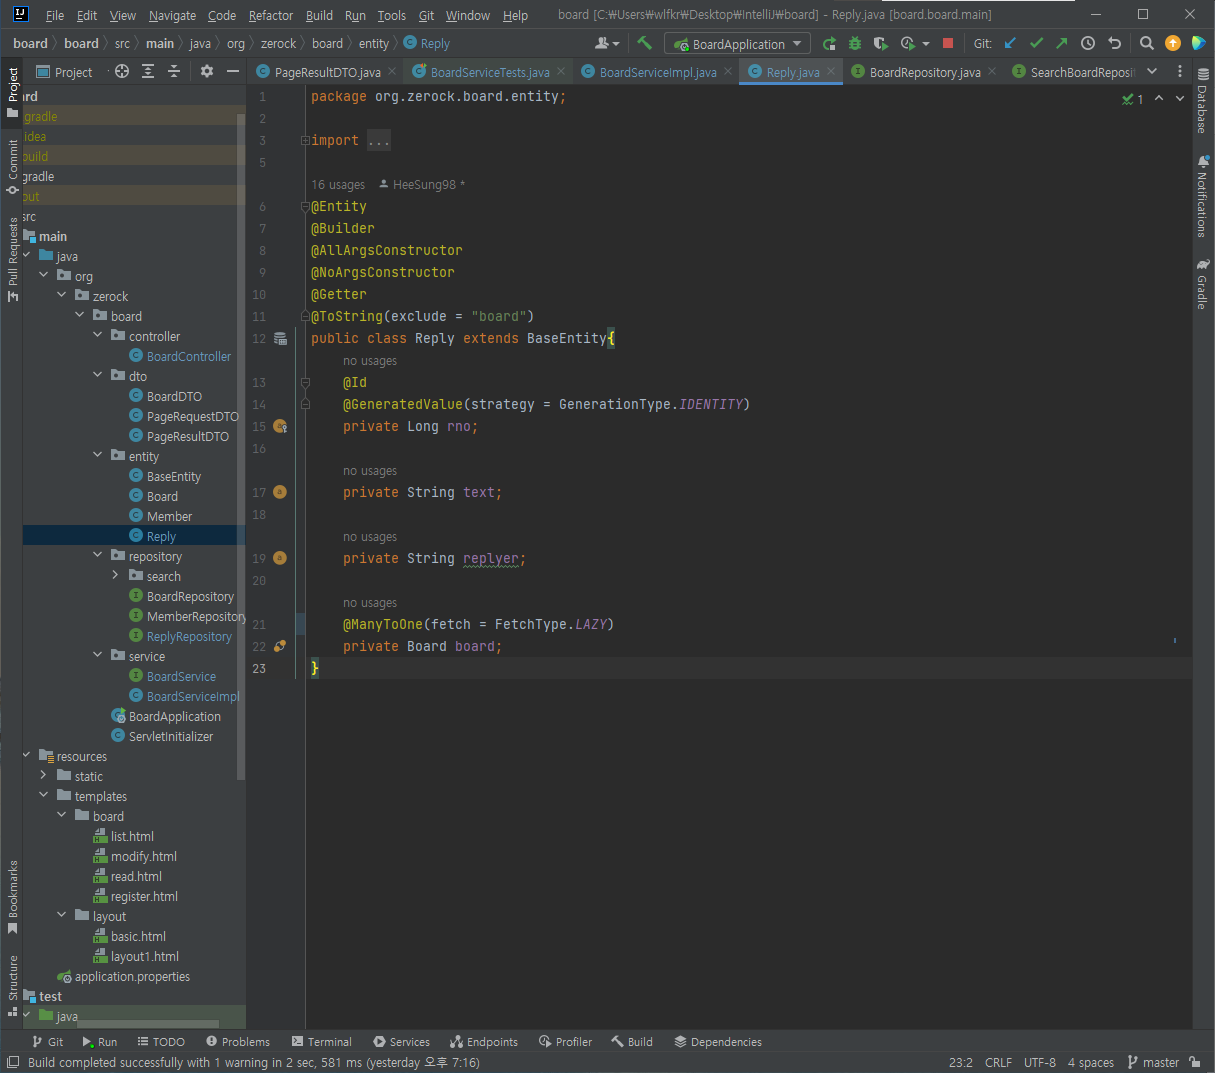Click the orange IDE update icon
Viewport: 1215px width, 1073px height.
click(x=1173, y=43)
